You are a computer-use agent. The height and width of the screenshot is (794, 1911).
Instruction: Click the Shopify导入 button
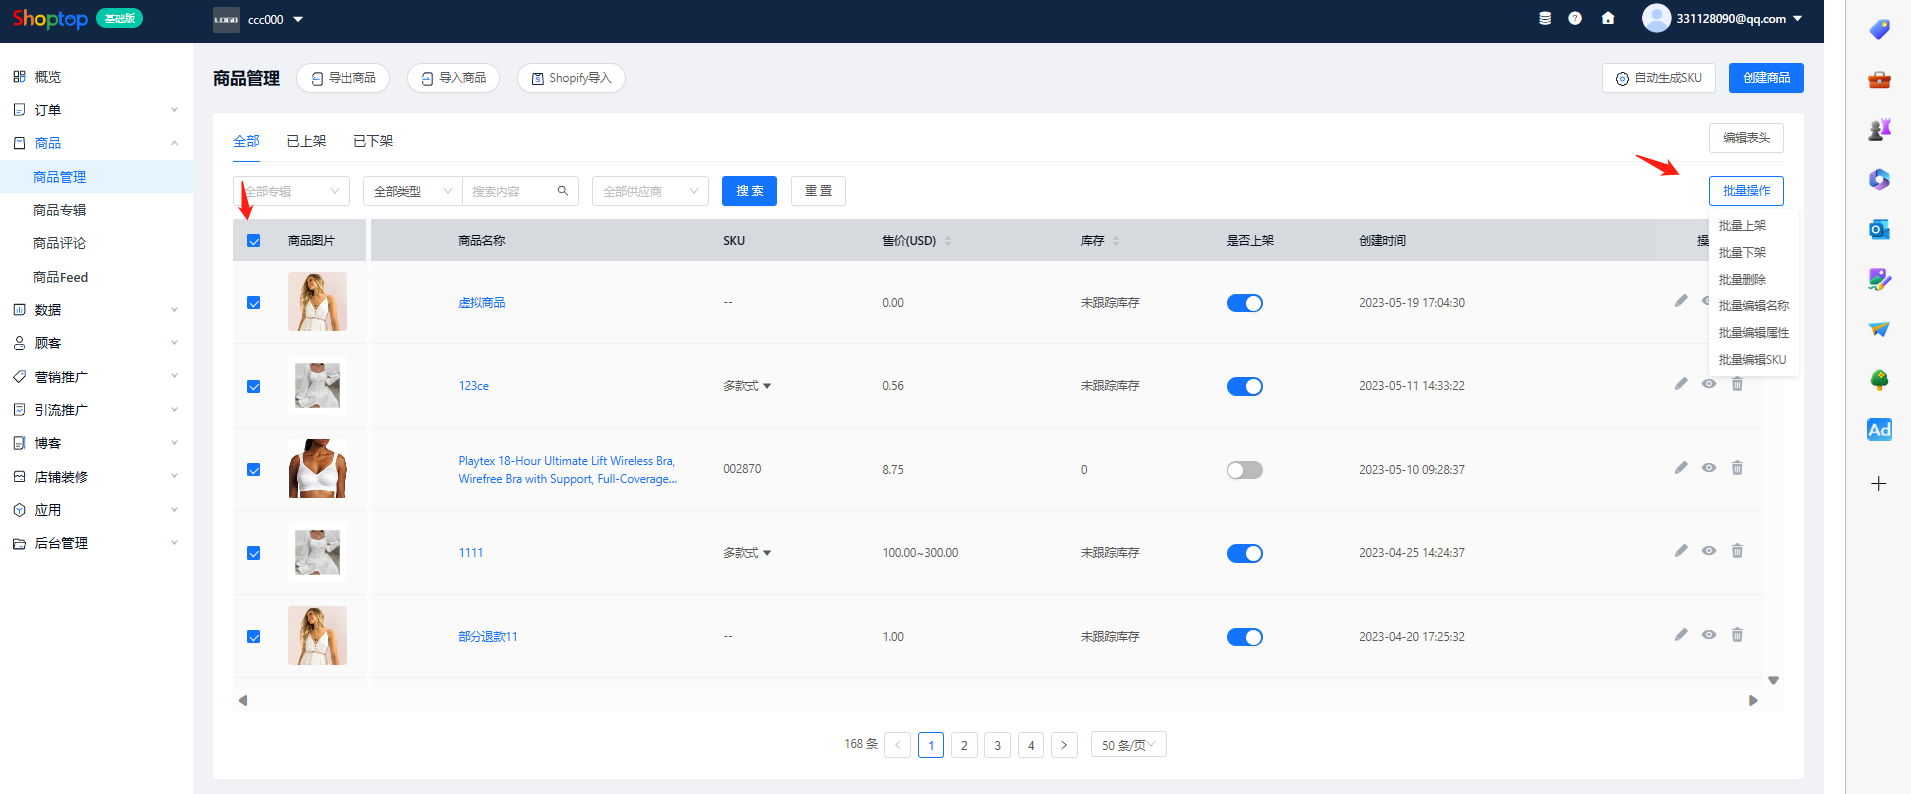click(571, 78)
